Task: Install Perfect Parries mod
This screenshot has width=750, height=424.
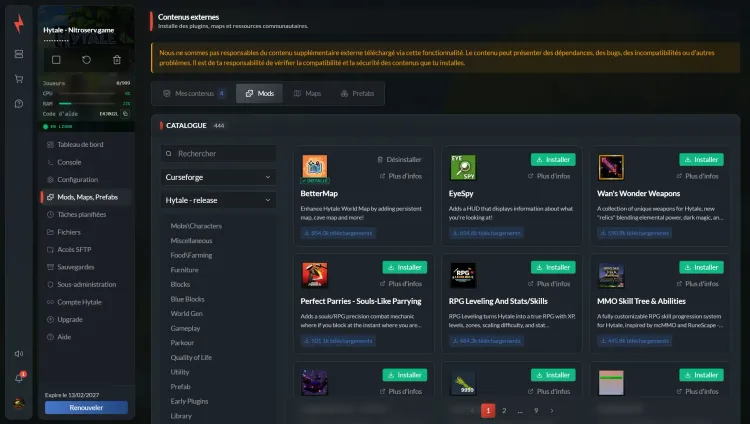Action: pos(405,267)
